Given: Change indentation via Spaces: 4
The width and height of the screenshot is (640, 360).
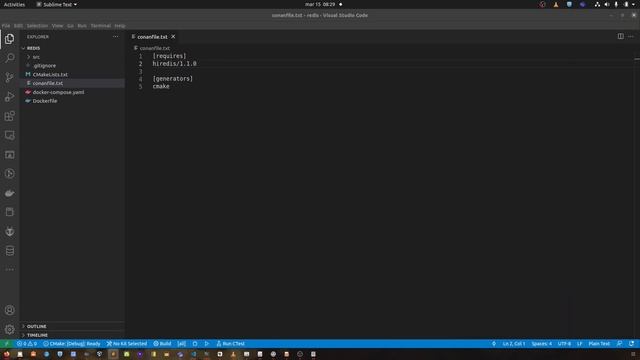Looking at the screenshot, I should coord(542,344).
